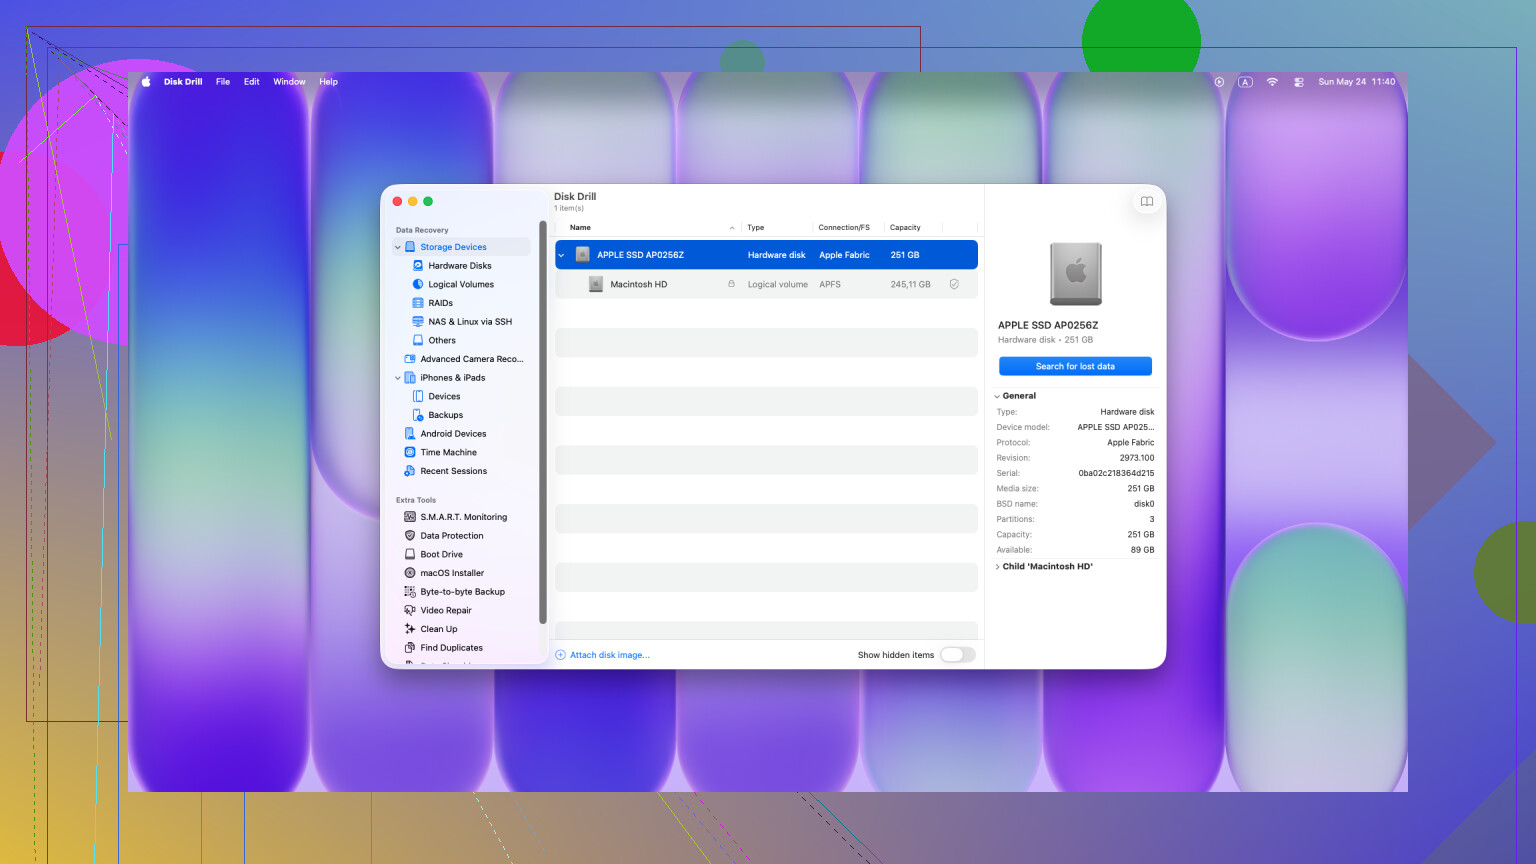This screenshot has width=1536, height=864.
Task: Open Control Center from the menu bar
Action: click(x=1299, y=82)
